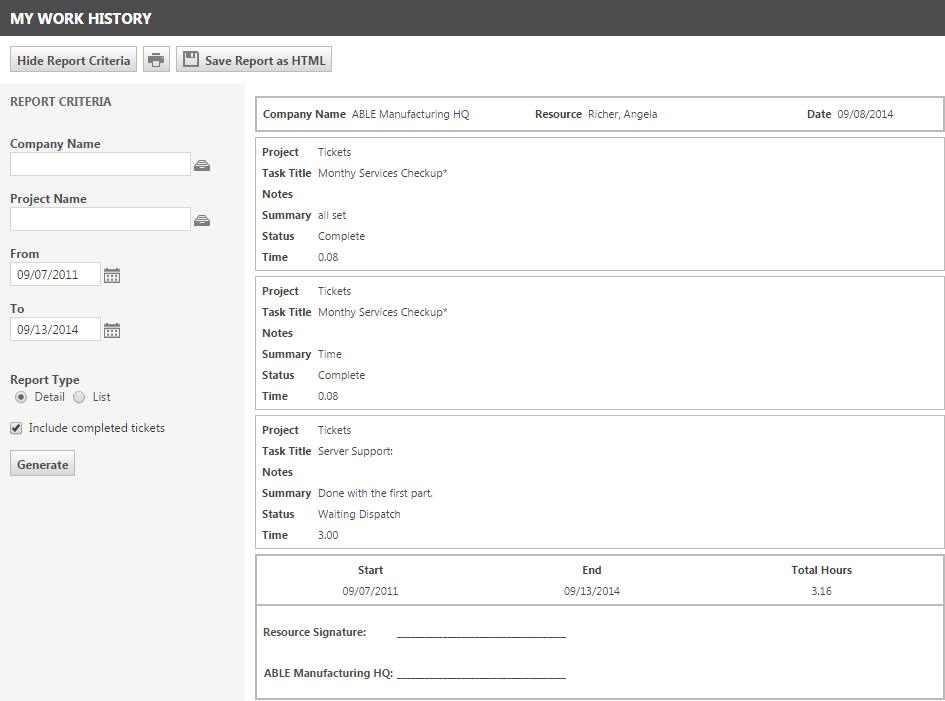Click summary text 'all set'
The image size is (945, 701).
coord(332,215)
